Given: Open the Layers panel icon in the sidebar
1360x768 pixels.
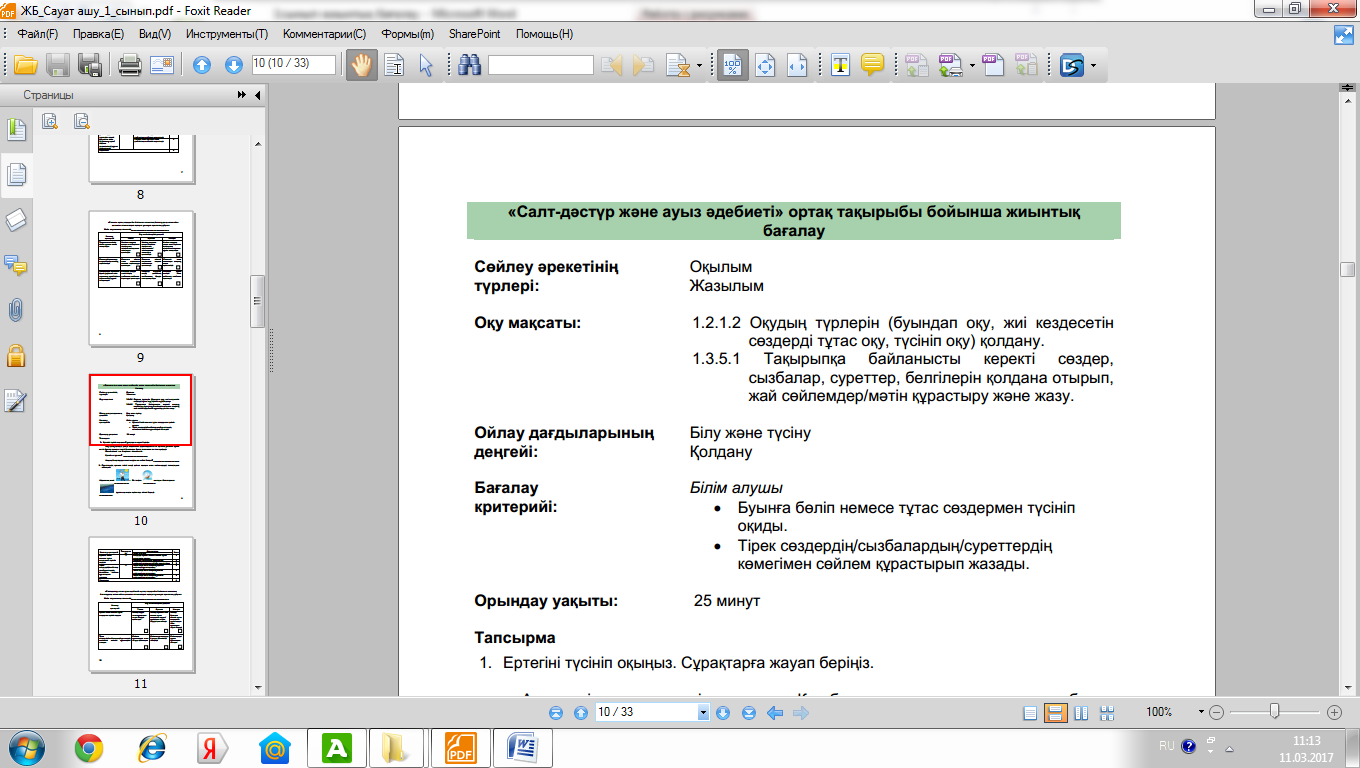Looking at the screenshot, I should (x=17, y=220).
